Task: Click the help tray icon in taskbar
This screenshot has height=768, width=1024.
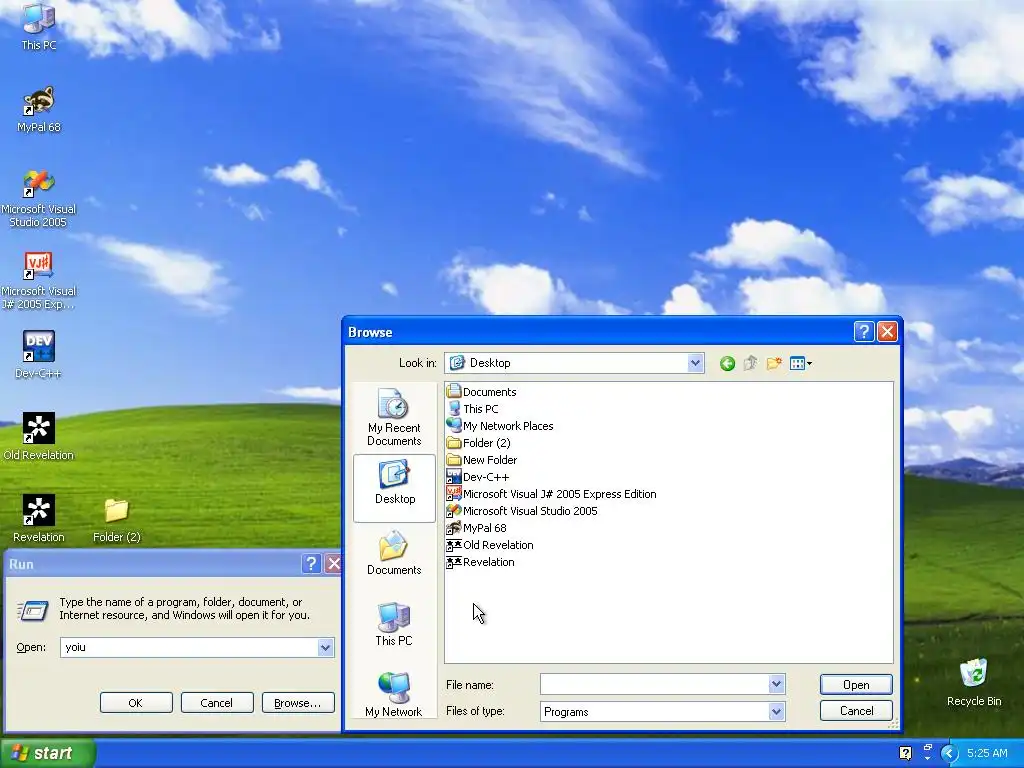Action: [x=905, y=754]
